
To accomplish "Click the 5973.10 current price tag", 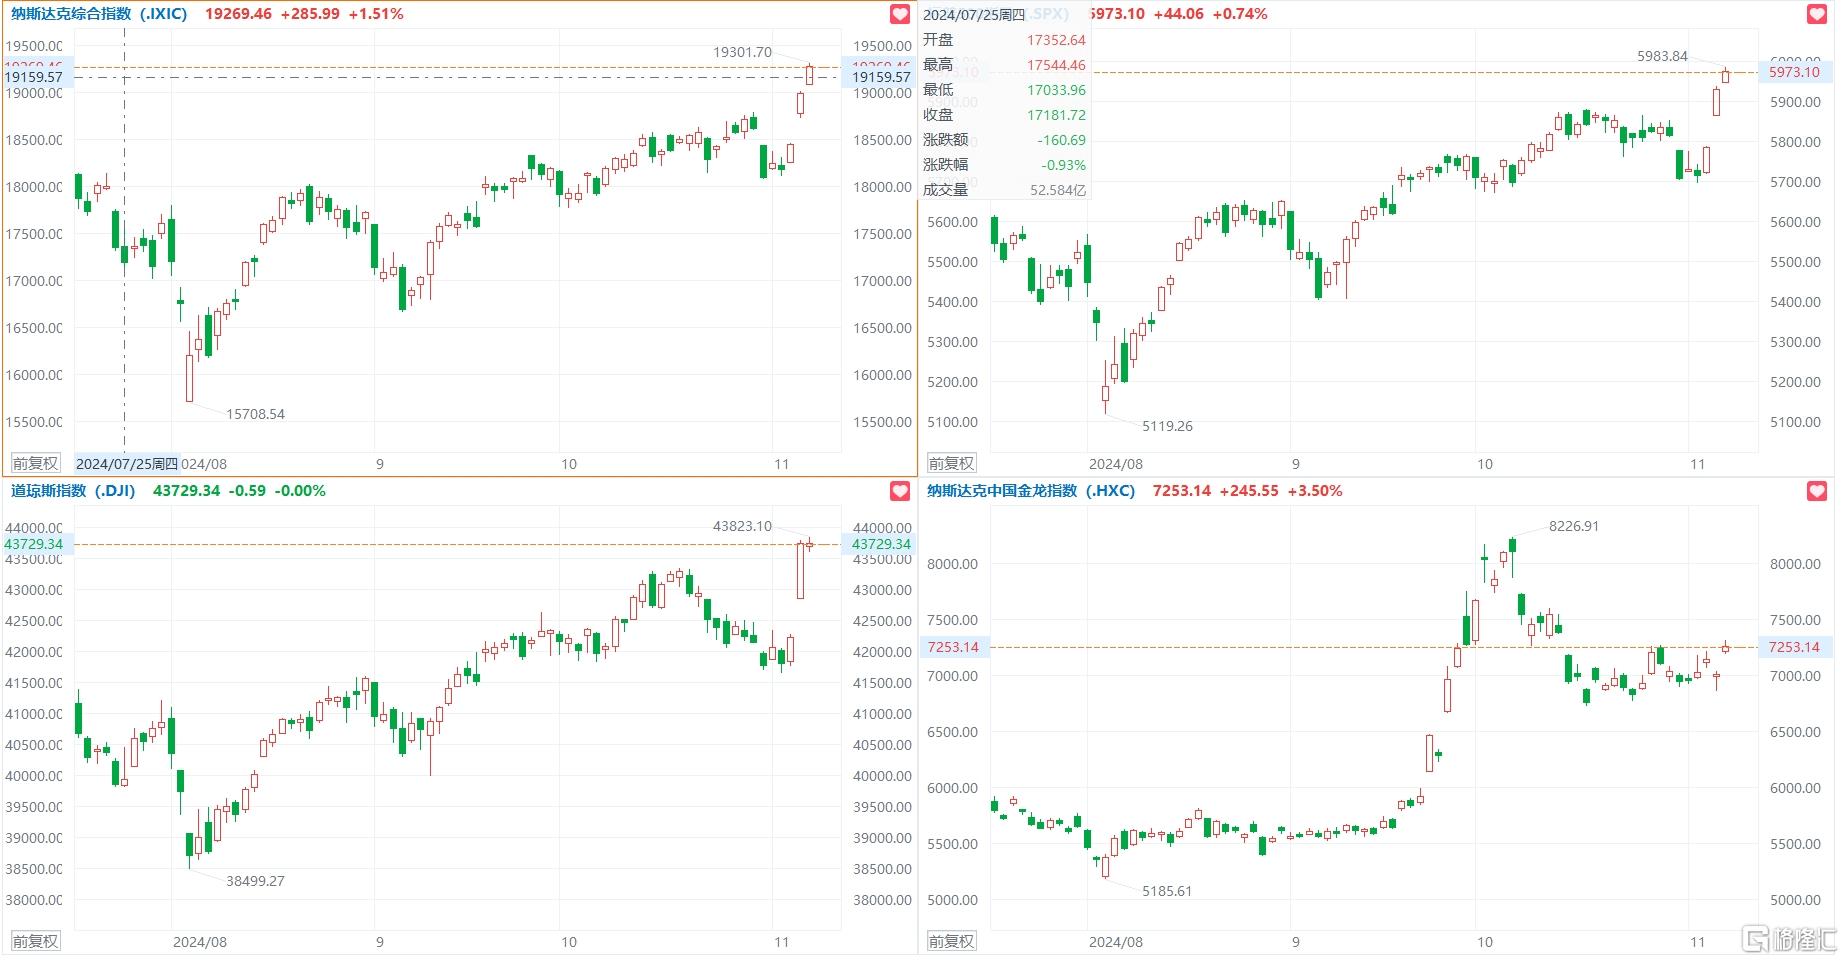I will [1794, 72].
